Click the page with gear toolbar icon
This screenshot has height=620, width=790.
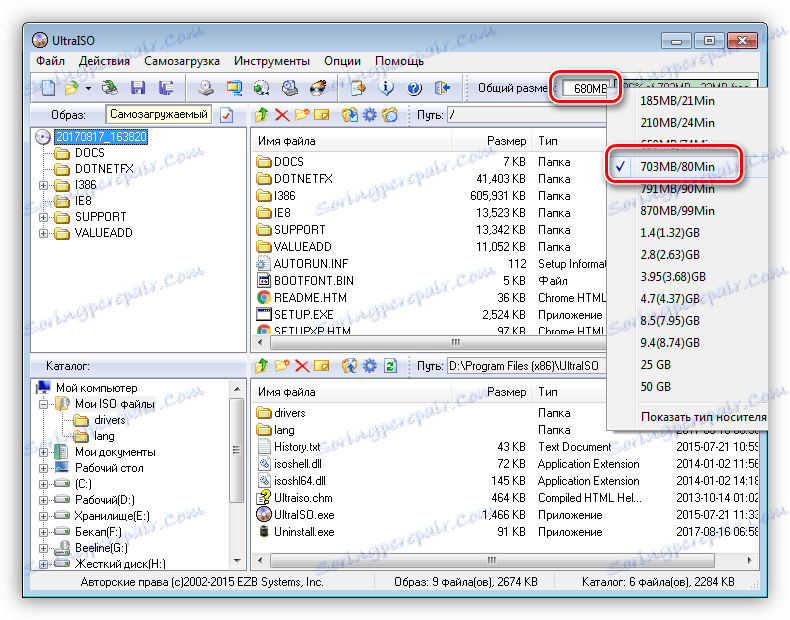(358, 88)
